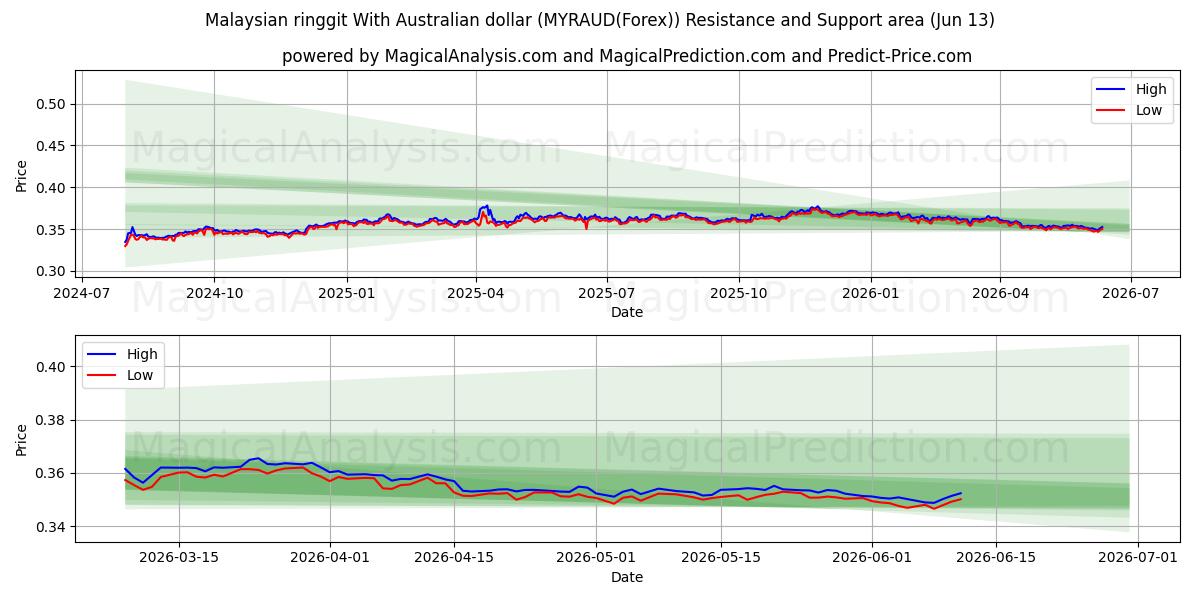Click the 0.36 price tick on the bottom chart

(52, 473)
